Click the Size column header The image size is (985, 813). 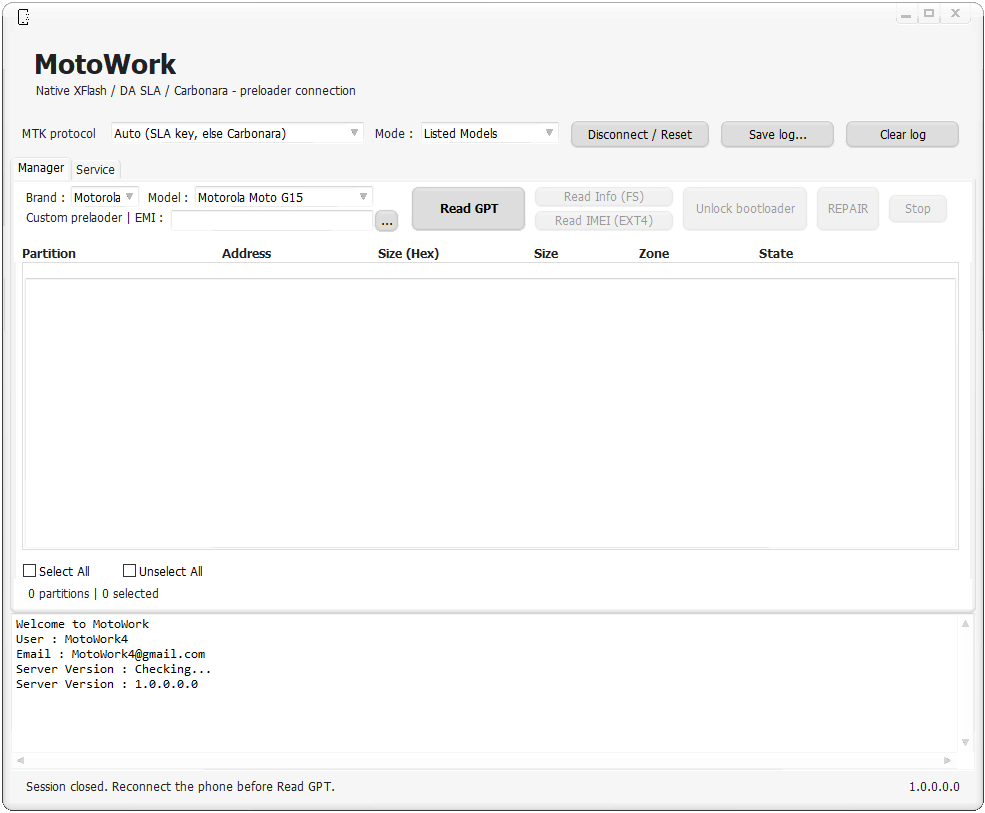[546, 253]
